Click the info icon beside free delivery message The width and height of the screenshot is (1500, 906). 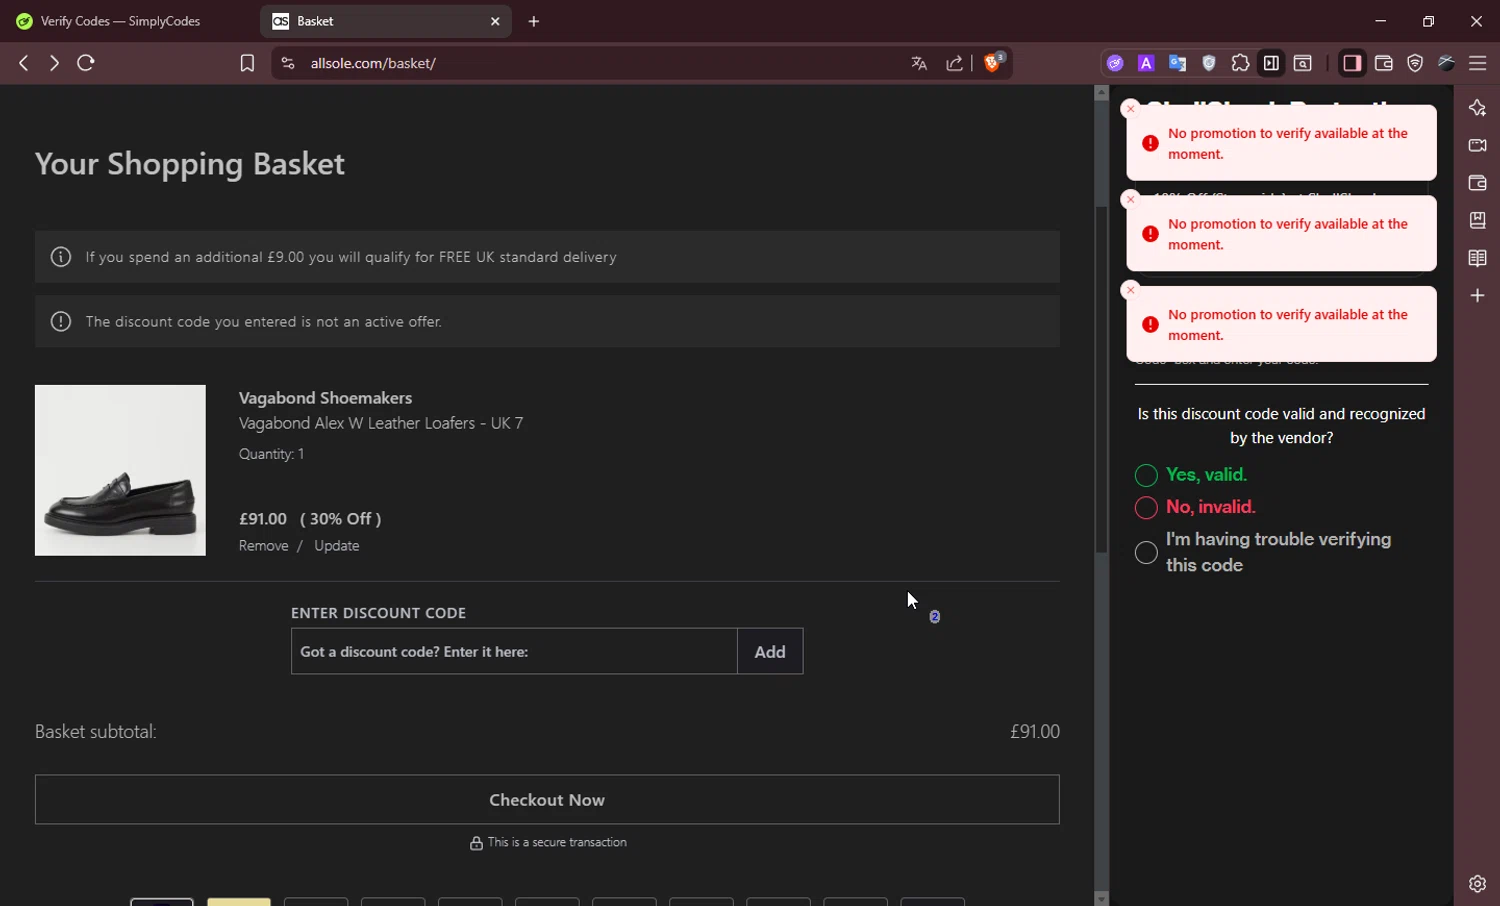[x=61, y=257]
